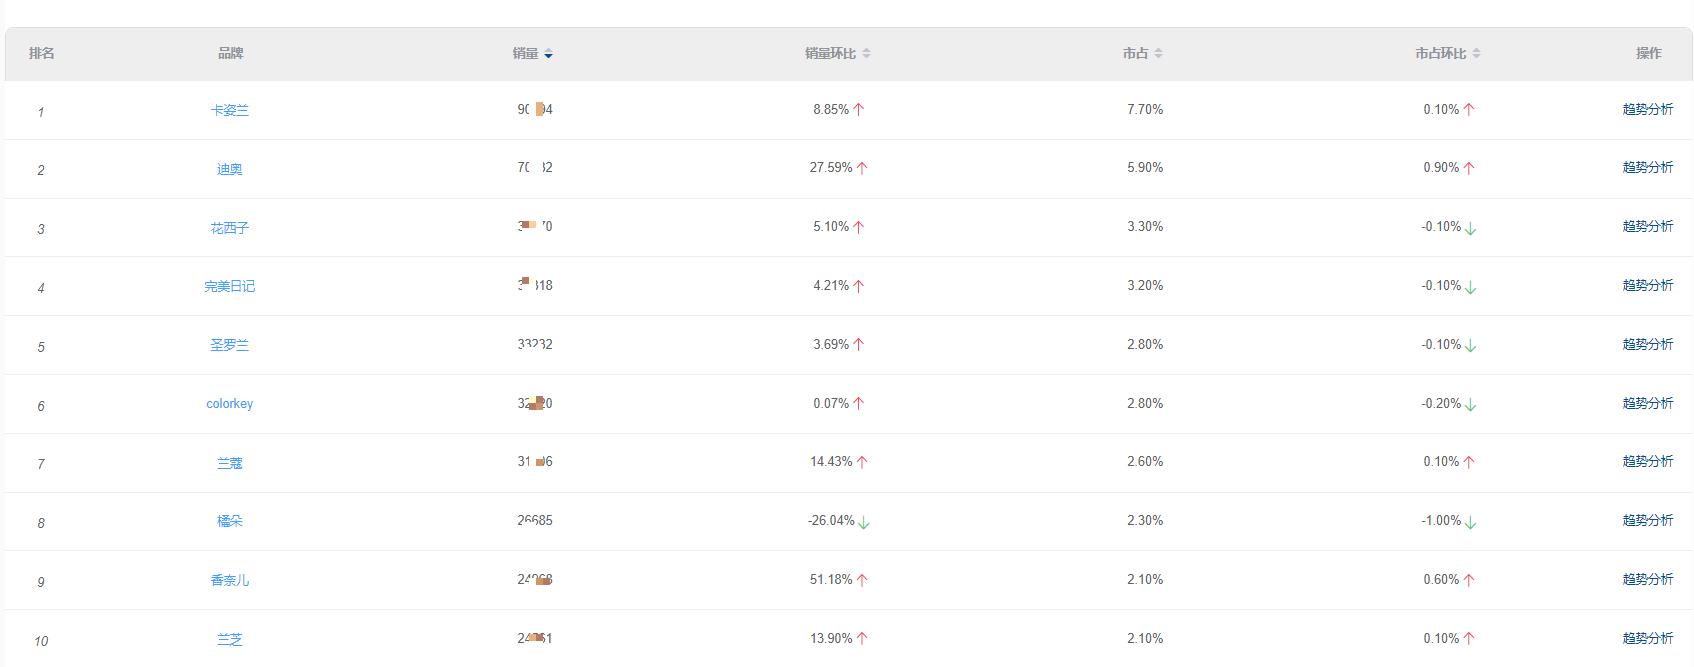
Task: Open 趋势分析 for 橘朵 row
Action: 1647,521
